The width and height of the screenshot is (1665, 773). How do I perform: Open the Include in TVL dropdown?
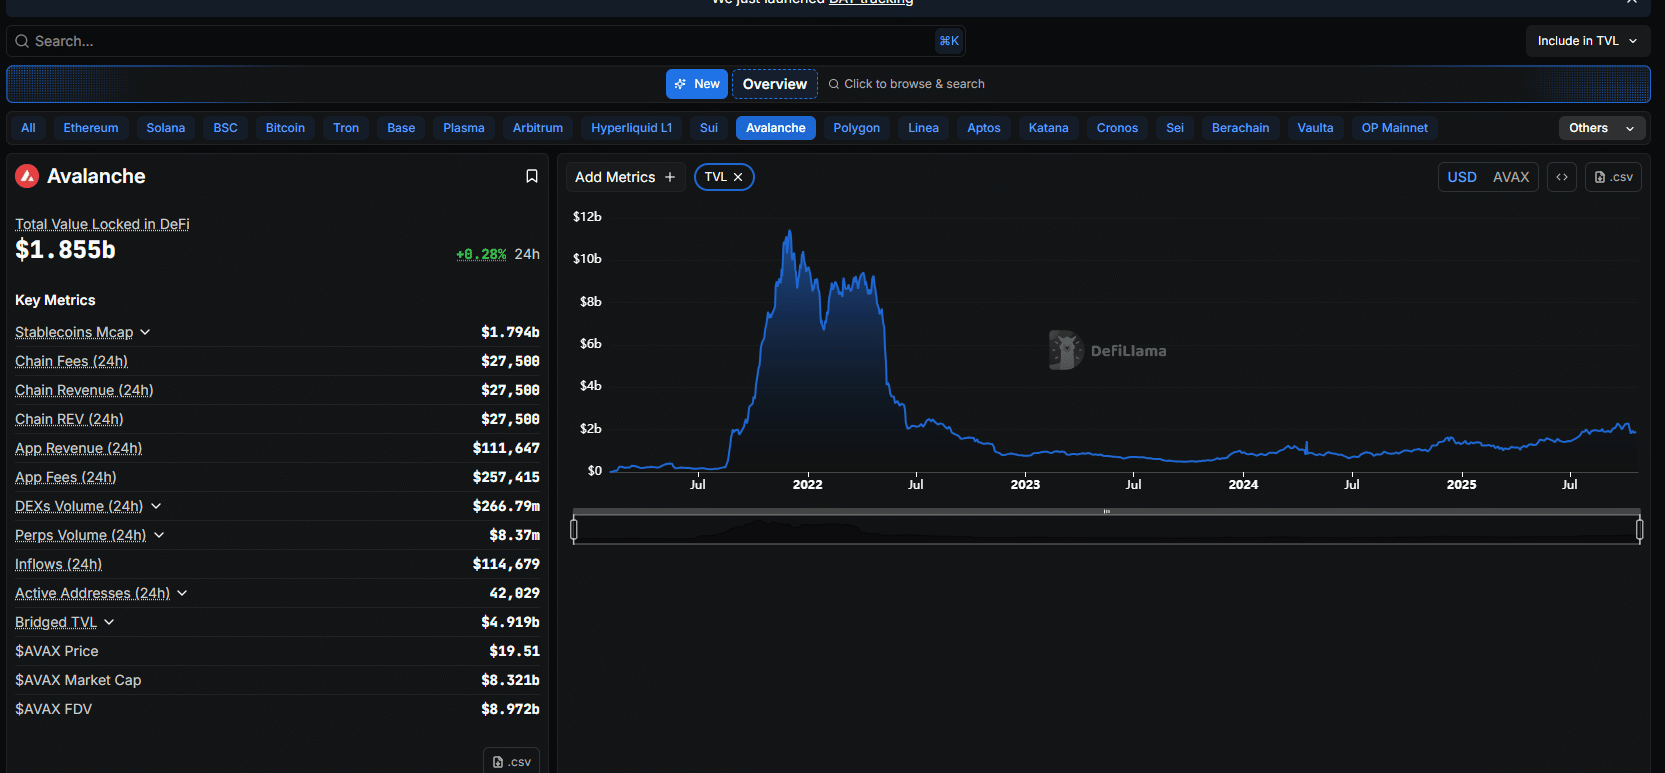(1588, 41)
